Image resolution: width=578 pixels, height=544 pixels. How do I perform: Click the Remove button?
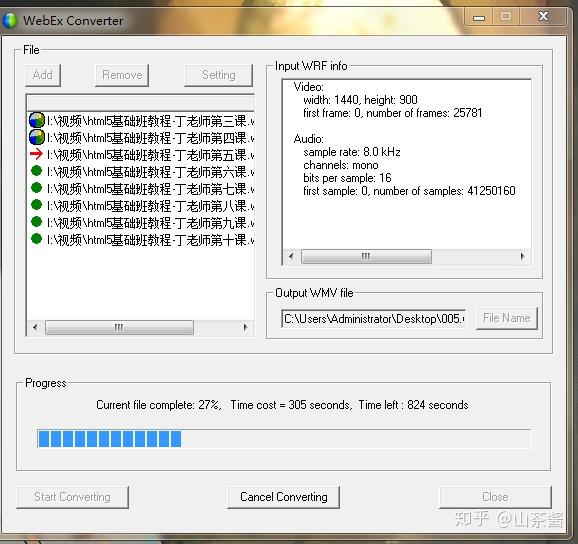tap(122, 75)
